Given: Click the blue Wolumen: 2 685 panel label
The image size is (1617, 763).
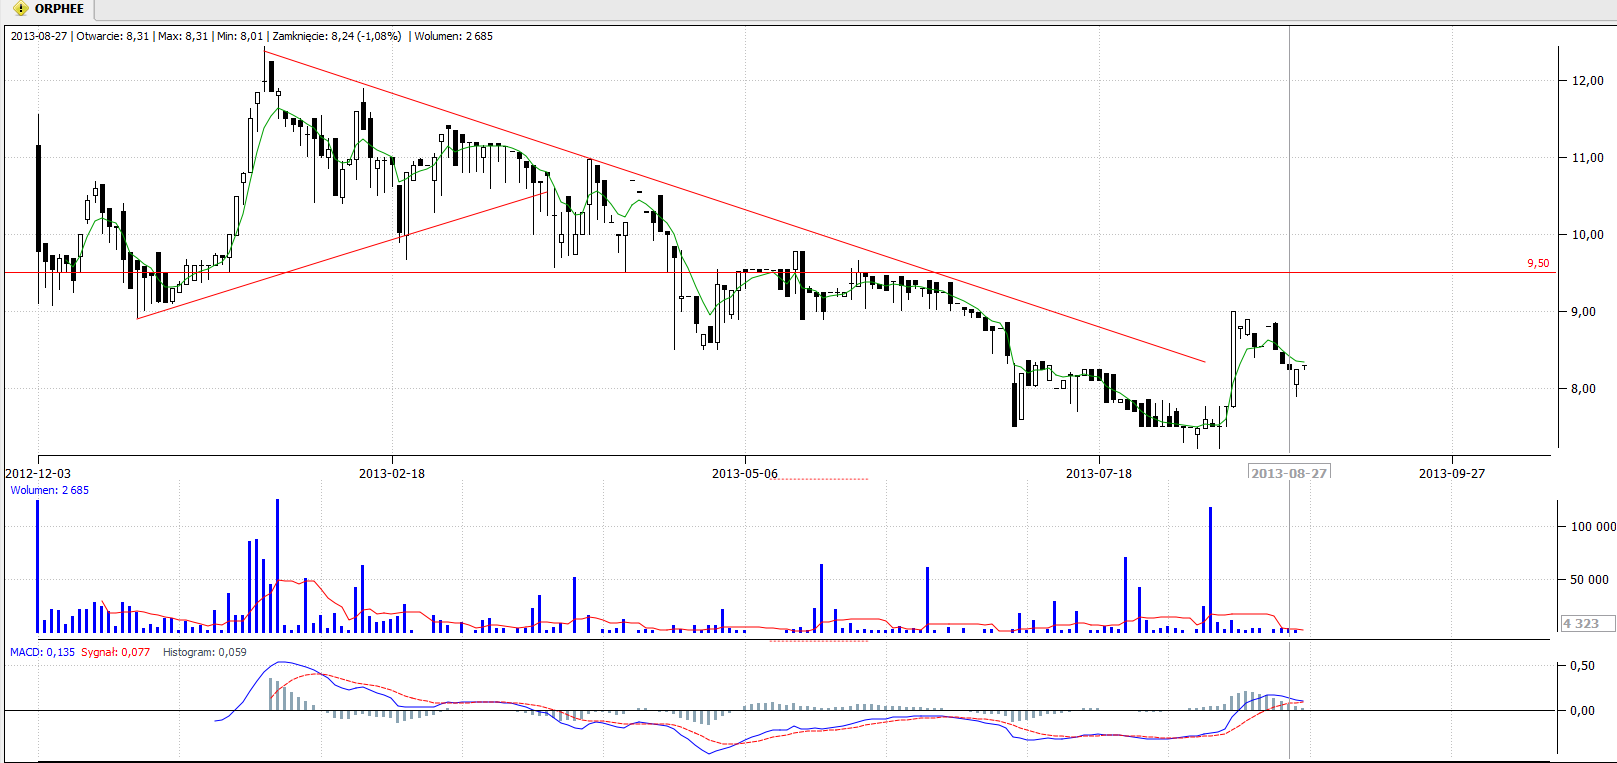Looking at the screenshot, I should 50,491.
